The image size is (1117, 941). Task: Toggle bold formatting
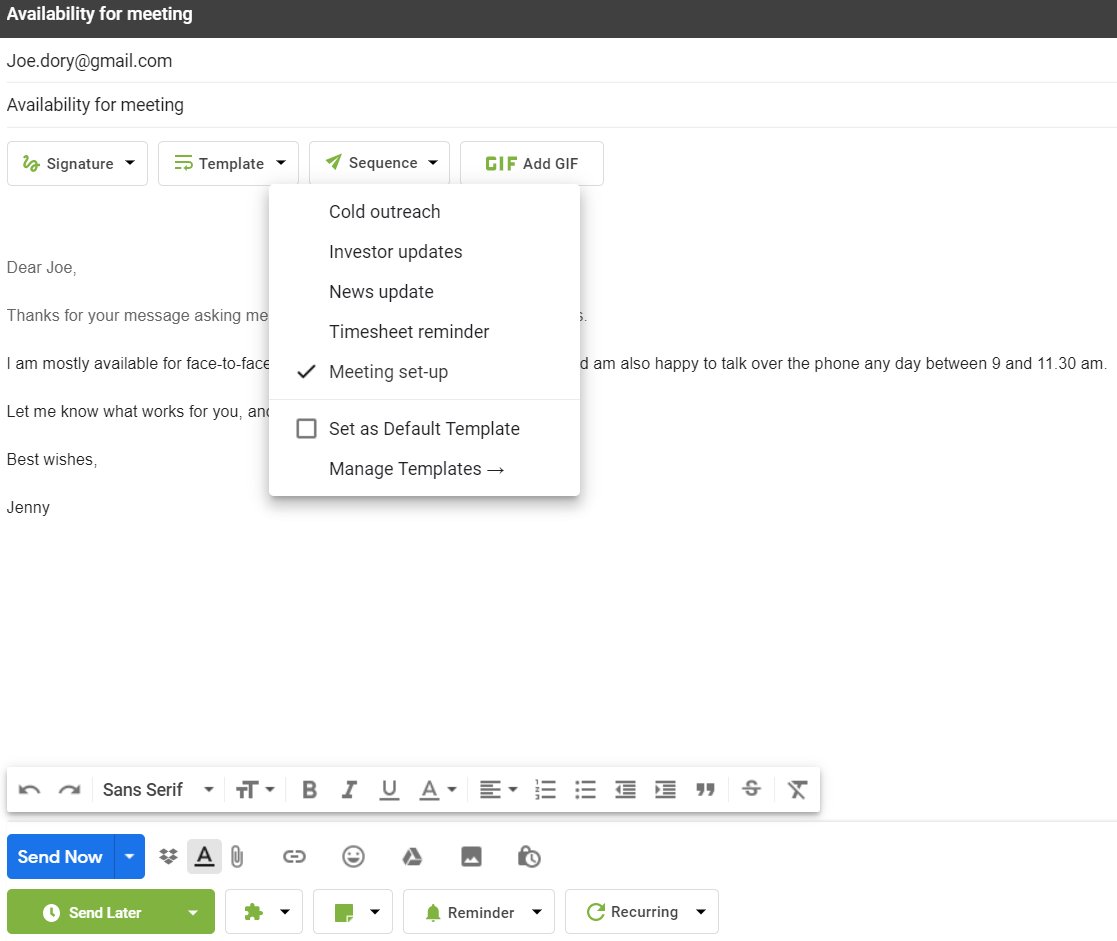(309, 790)
